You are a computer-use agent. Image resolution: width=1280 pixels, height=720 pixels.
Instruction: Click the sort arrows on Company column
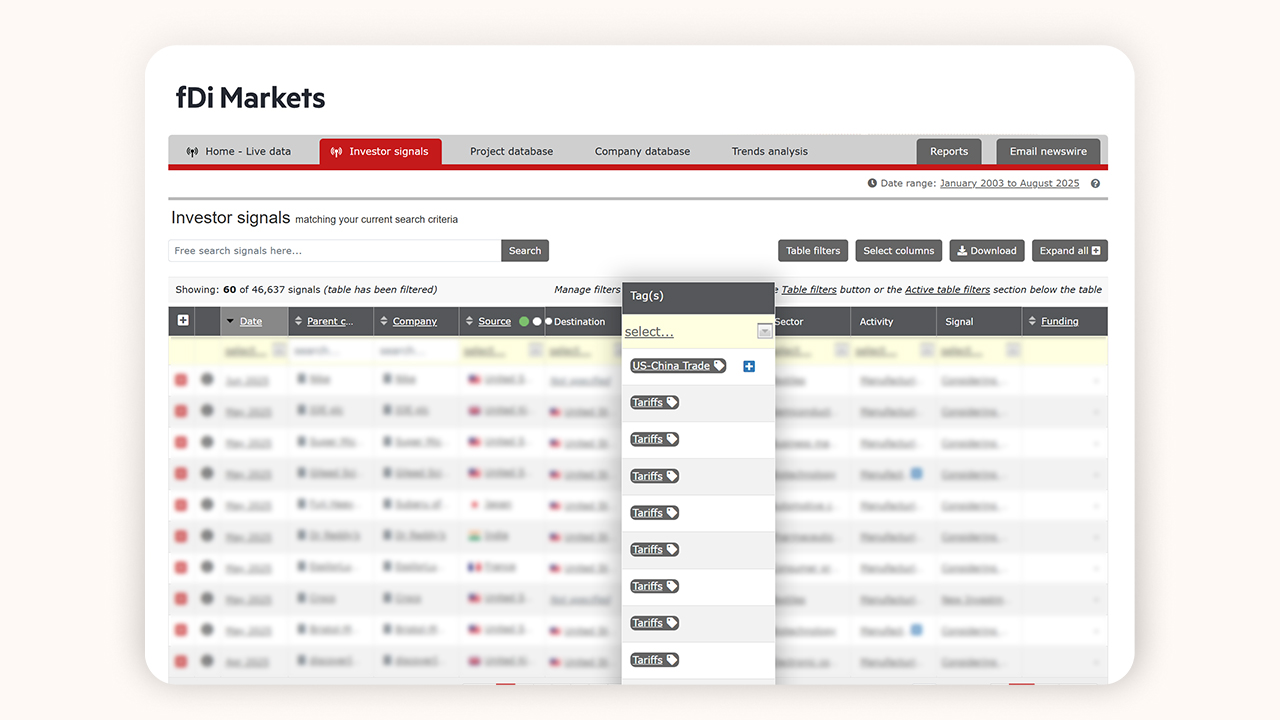pyautogui.click(x=384, y=322)
